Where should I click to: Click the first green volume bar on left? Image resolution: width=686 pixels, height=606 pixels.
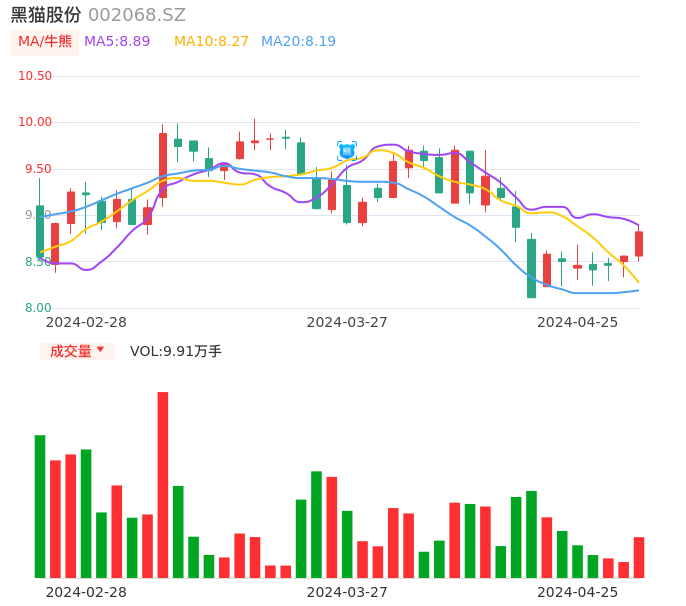click(40, 506)
